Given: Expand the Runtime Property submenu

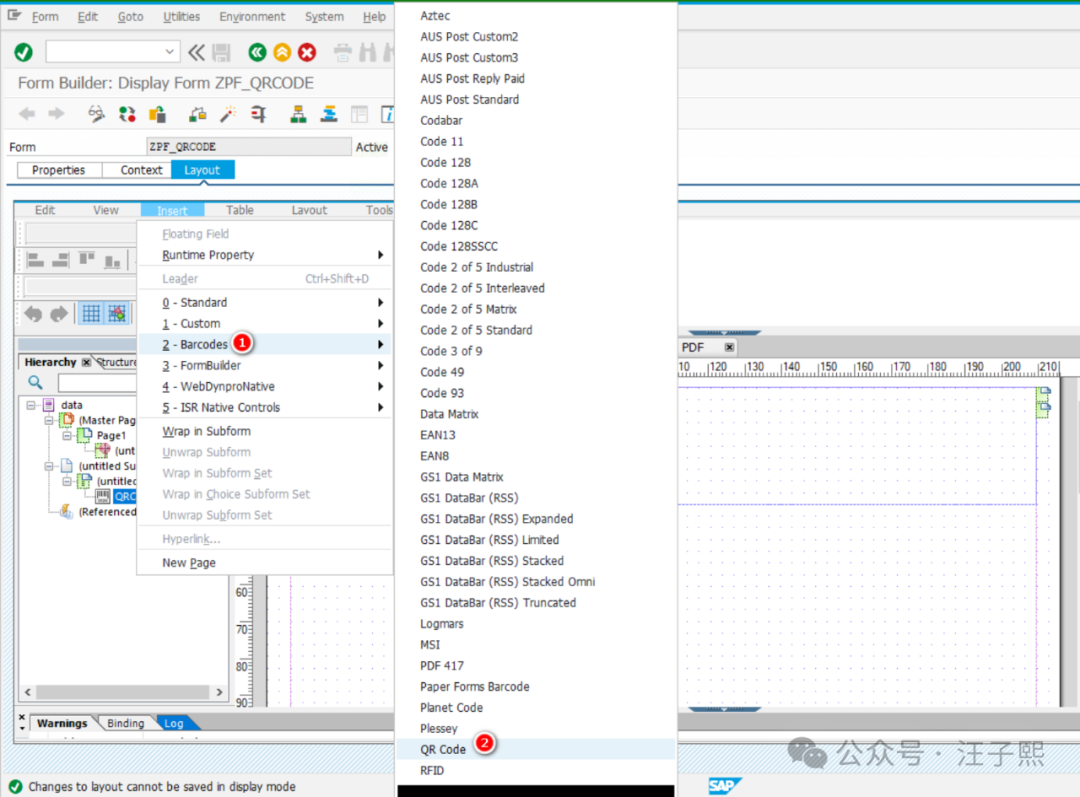Looking at the screenshot, I should tap(265, 255).
